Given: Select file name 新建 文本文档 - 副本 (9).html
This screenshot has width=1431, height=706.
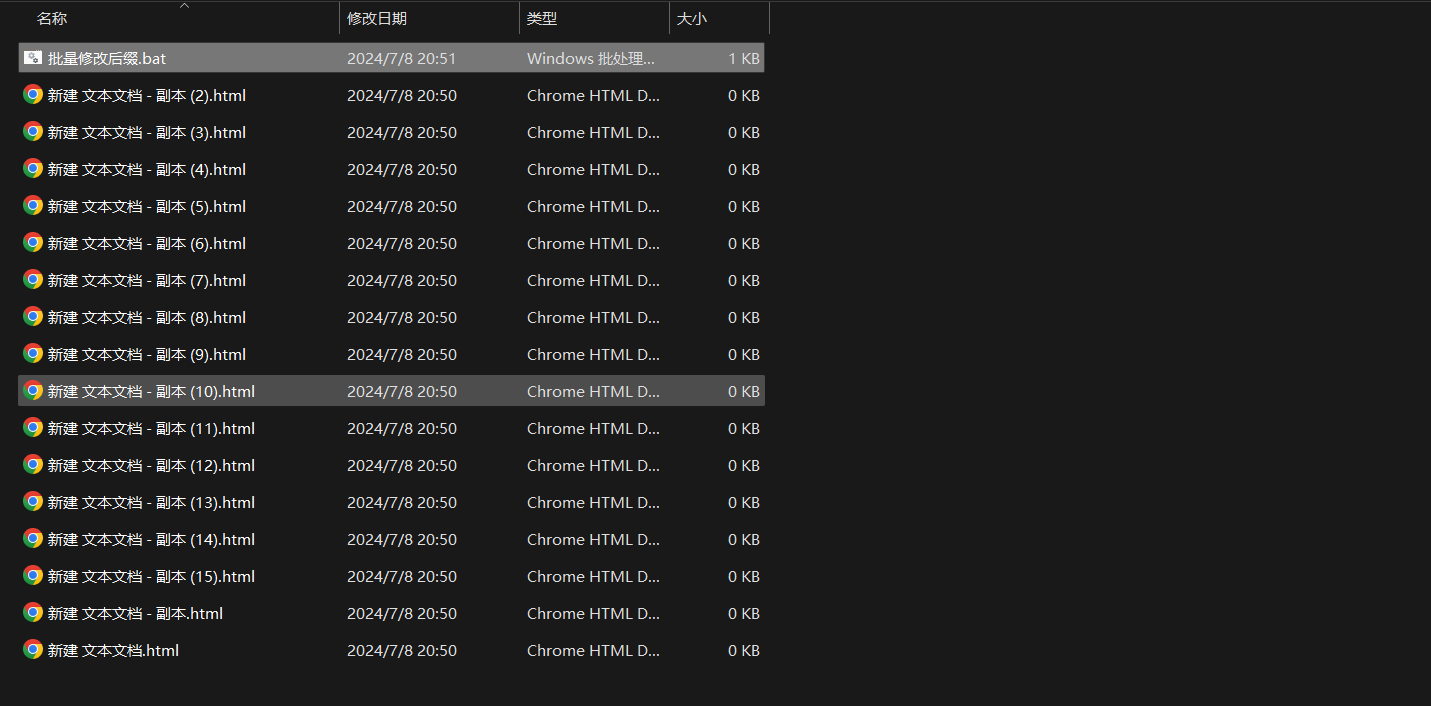Looking at the screenshot, I should tap(147, 354).
